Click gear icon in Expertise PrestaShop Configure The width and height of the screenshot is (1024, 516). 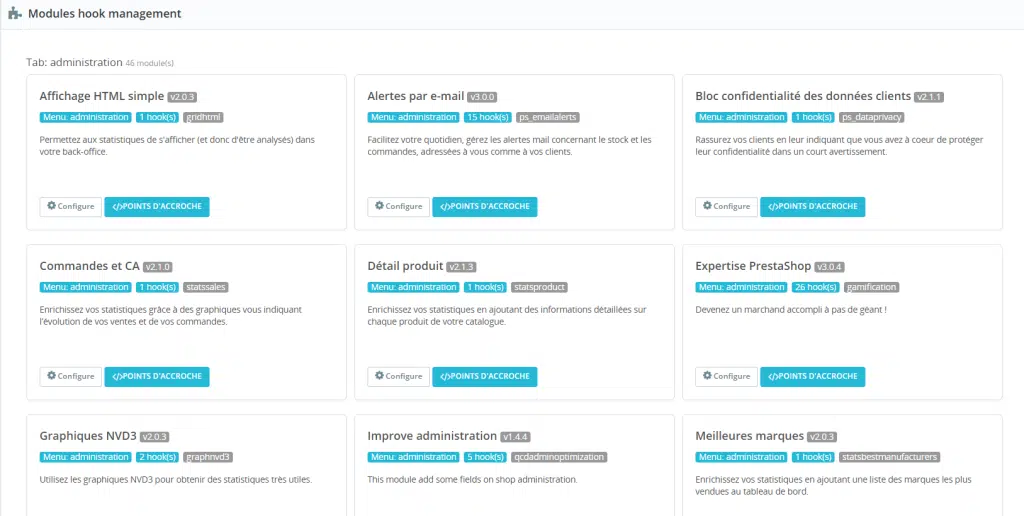pyautogui.click(x=708, y=376)
